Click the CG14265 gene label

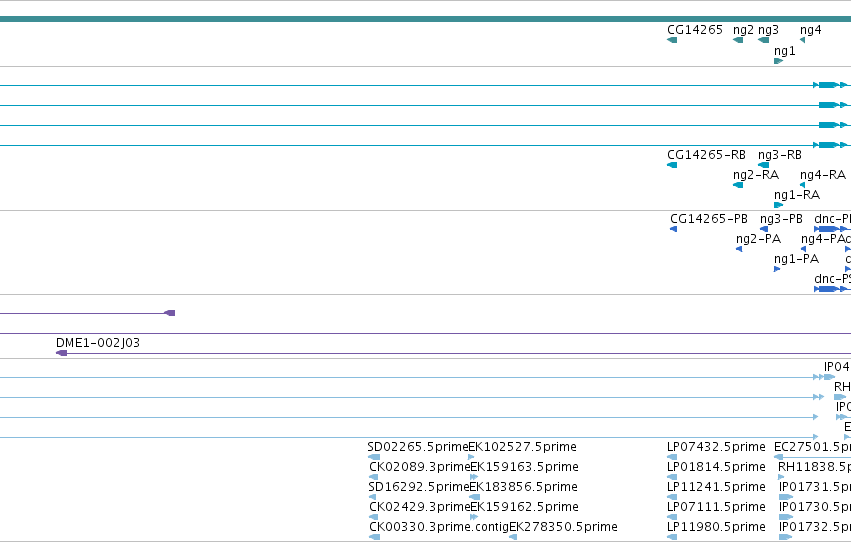point(695,30)
